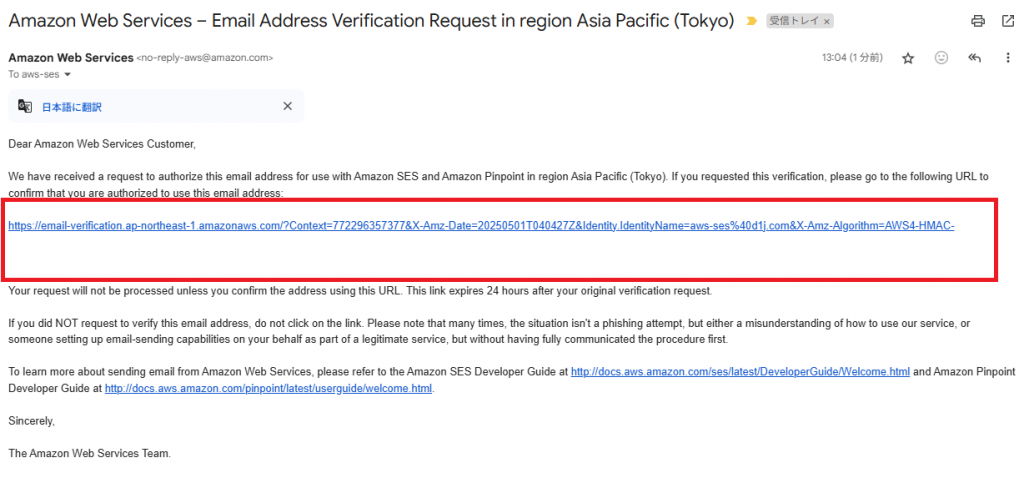The height and width of the screenshot is (483, 1024).
Task: Click the timestamp 13:04 (1 分前)
Action: click(852, 58)
